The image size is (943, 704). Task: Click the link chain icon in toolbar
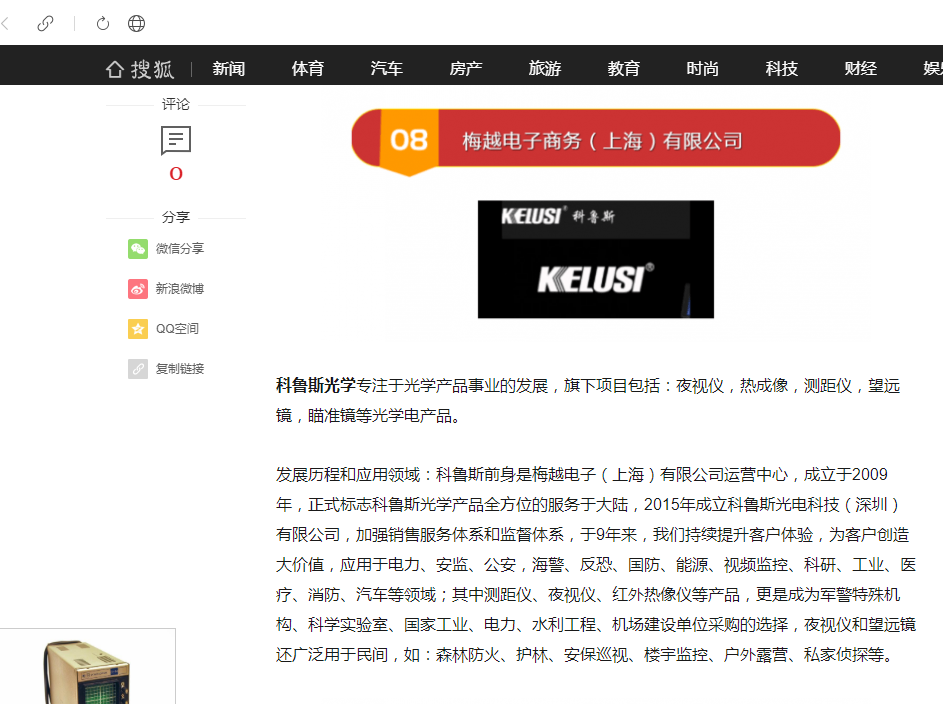[45, 23]
